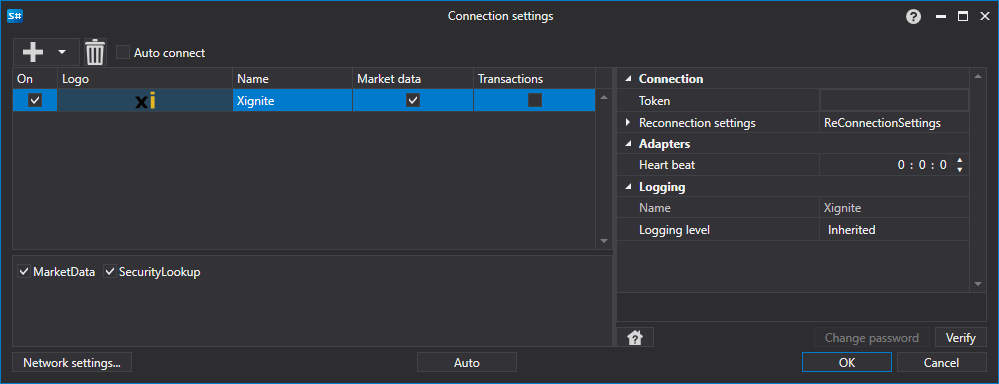Select the Logging level property label

[x=674, y=230]
